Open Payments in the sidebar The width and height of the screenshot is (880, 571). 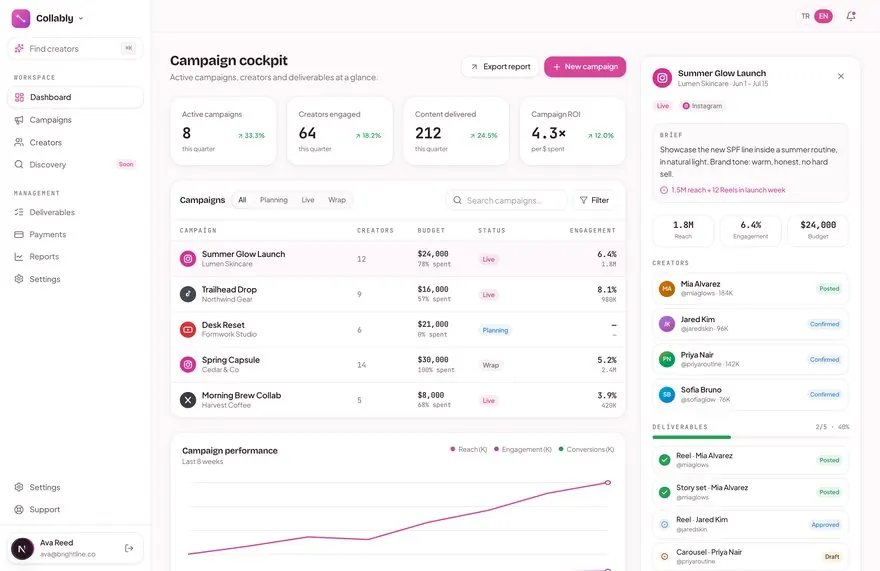[75, 234]
